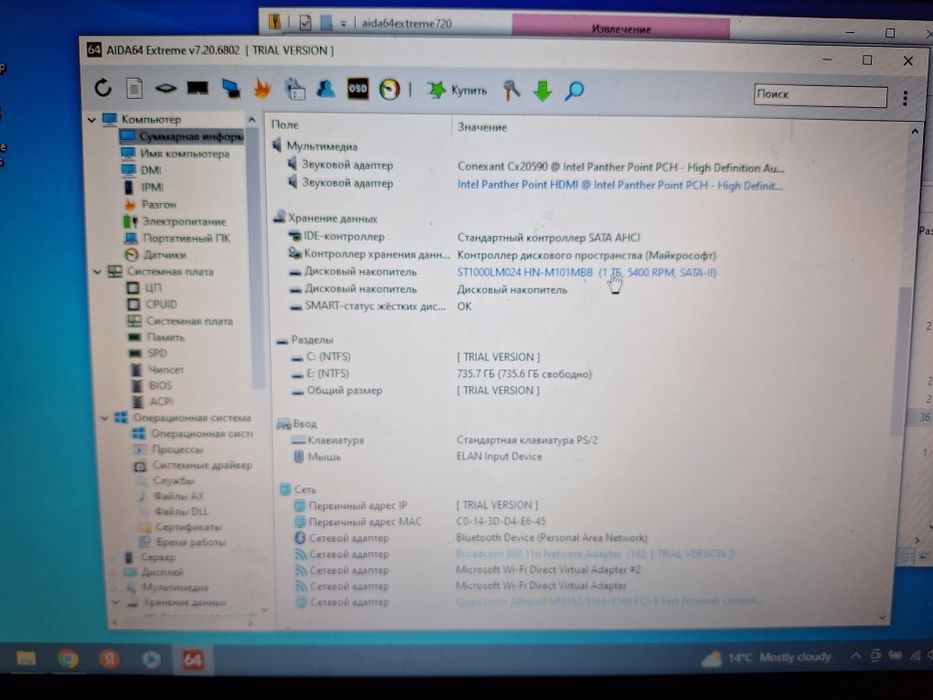This screenshot has height=700, width=933.
Task: Open the audit manager clipboard icon
Action: (295, 89)
